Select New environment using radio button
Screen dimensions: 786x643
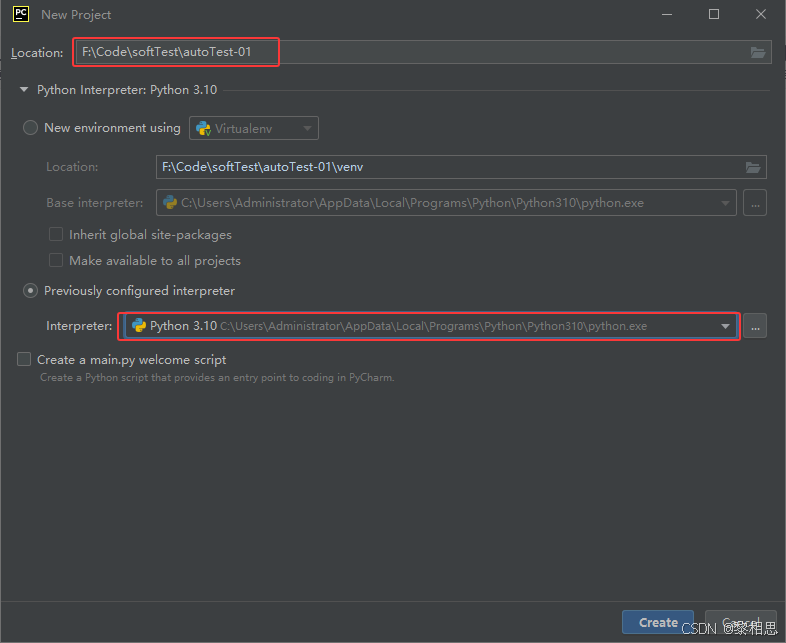tap(31, 128)
